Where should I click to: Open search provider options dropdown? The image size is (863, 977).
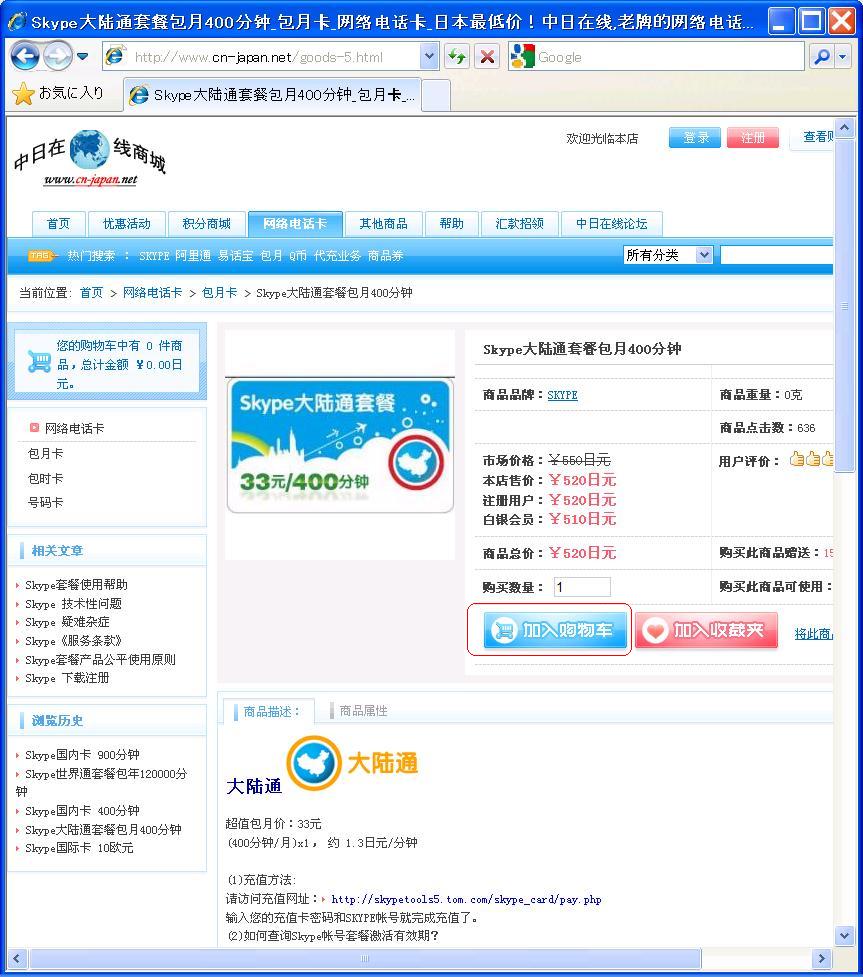(x=843, y=57)
